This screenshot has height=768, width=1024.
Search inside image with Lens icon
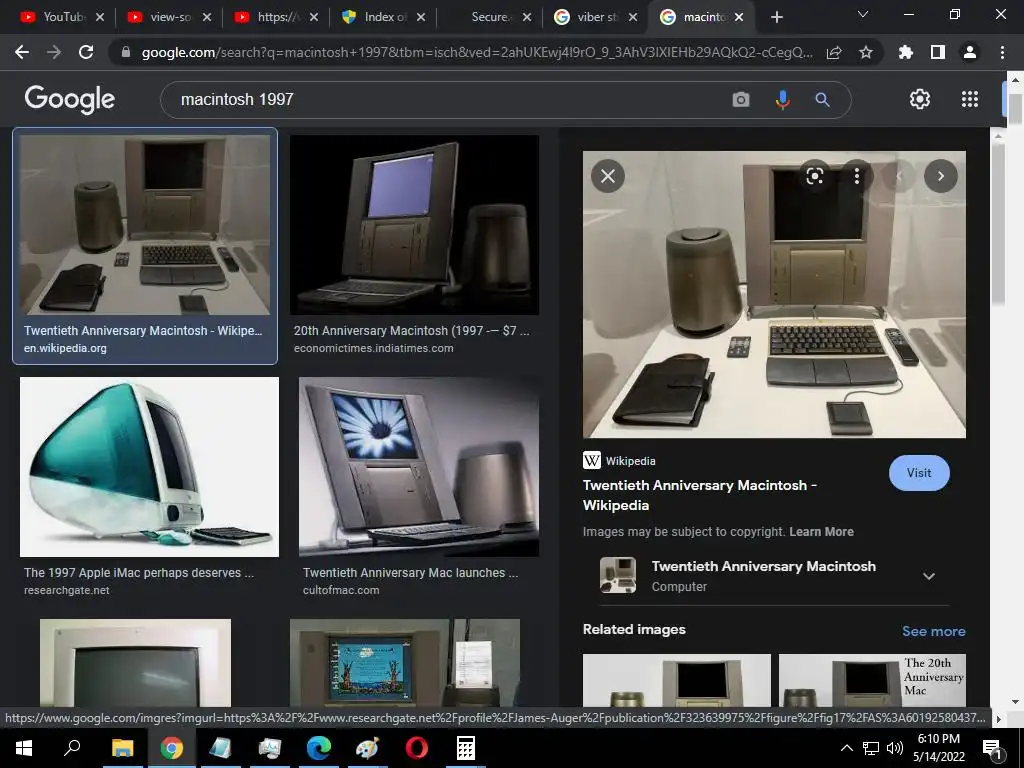point(814,176)
